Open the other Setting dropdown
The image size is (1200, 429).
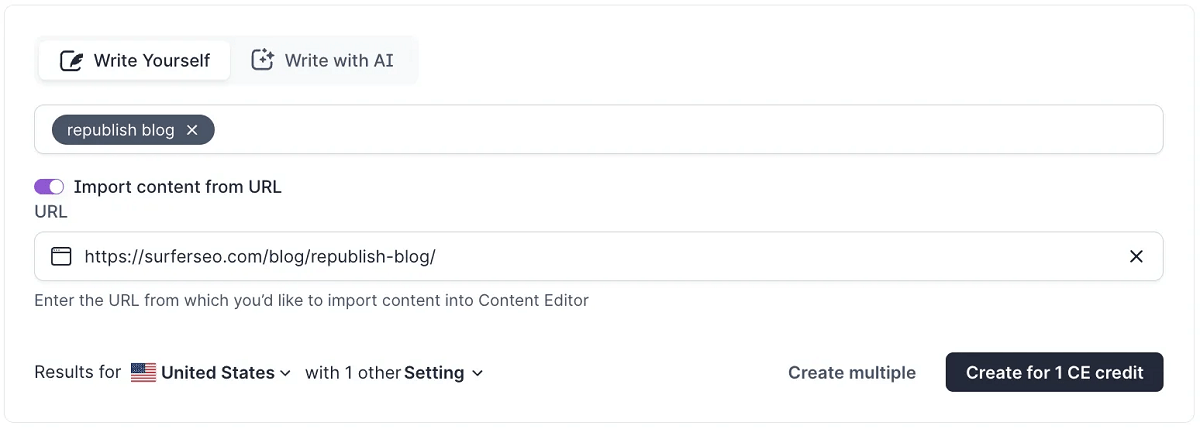pos(443,373)
